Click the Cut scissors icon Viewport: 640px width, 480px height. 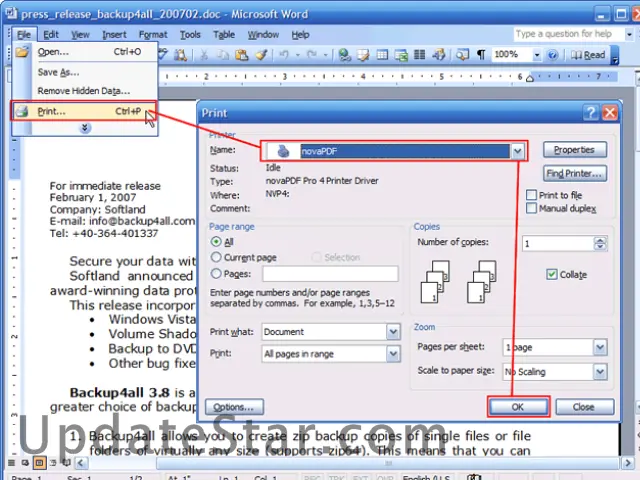tap(204, 55)
